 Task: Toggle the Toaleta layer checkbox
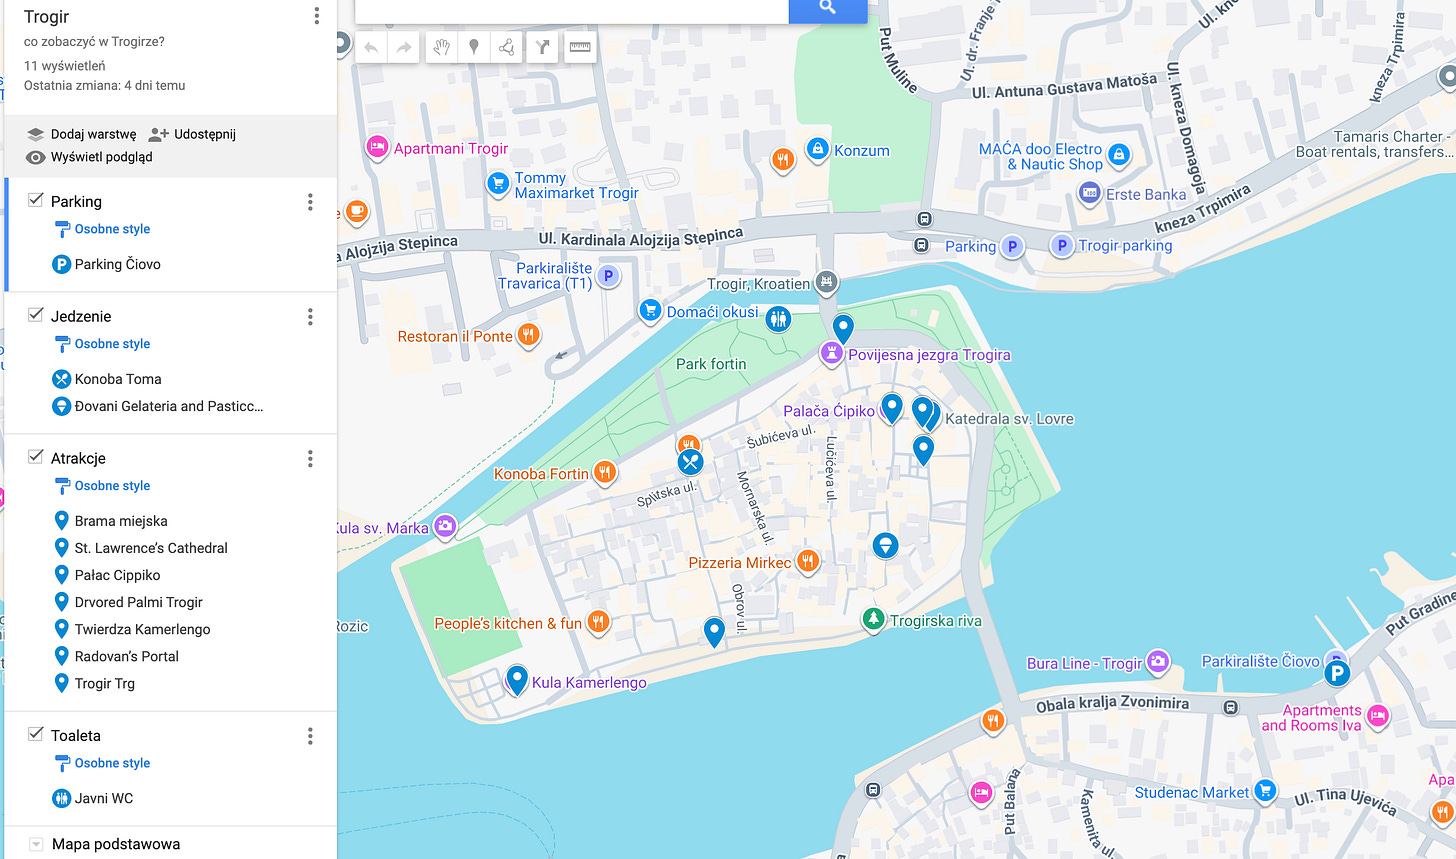(x=35, y=734)
